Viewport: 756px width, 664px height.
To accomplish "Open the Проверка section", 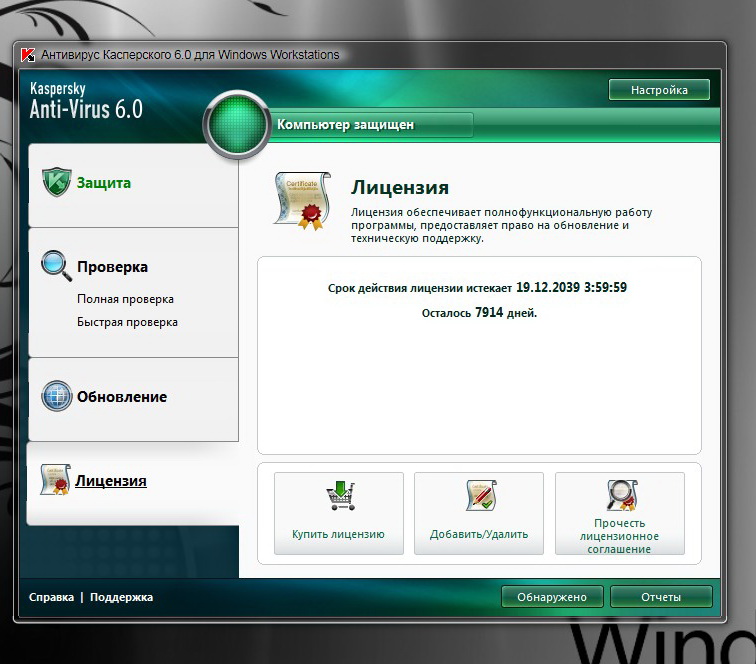I will [112, 267].
